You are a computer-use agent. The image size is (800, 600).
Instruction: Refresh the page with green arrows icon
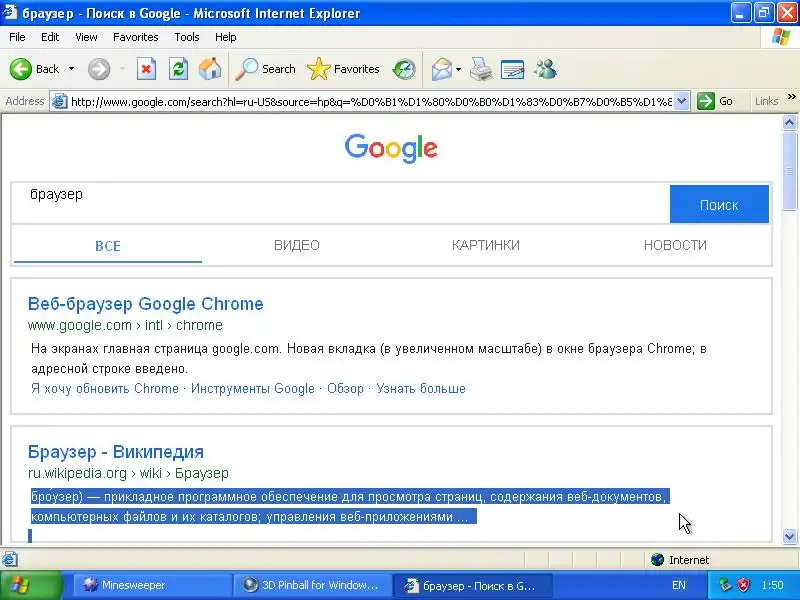click(179, 69)
